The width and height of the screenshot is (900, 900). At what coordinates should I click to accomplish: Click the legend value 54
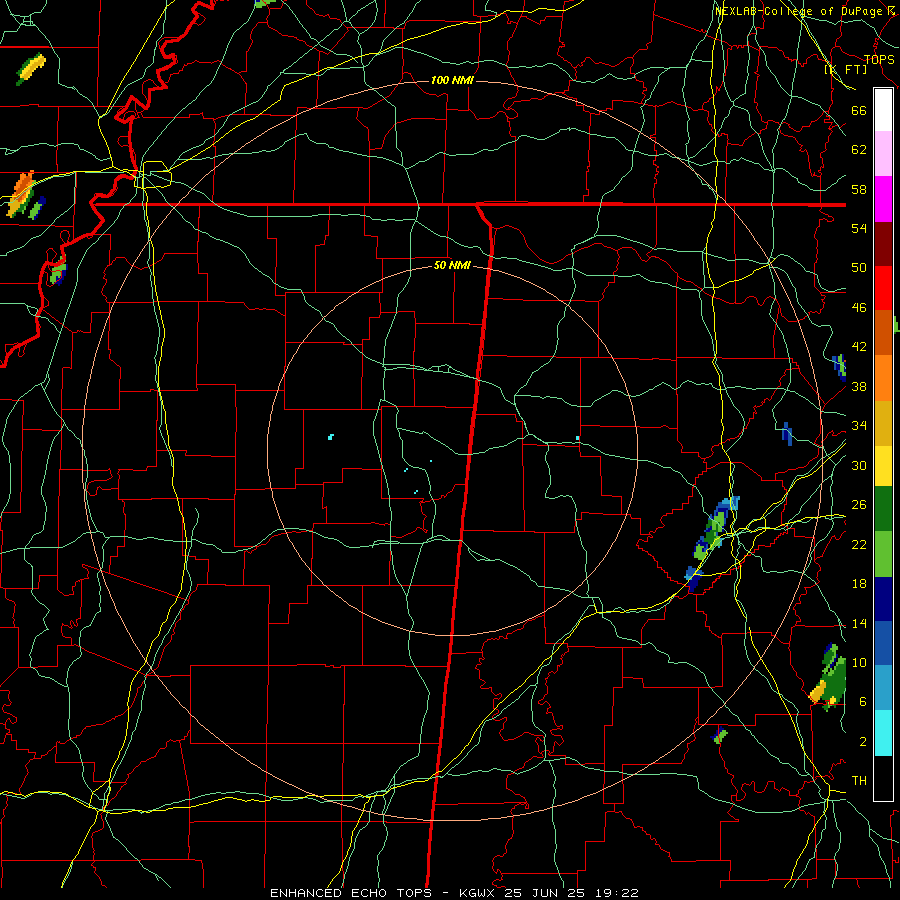coord(859,228)
